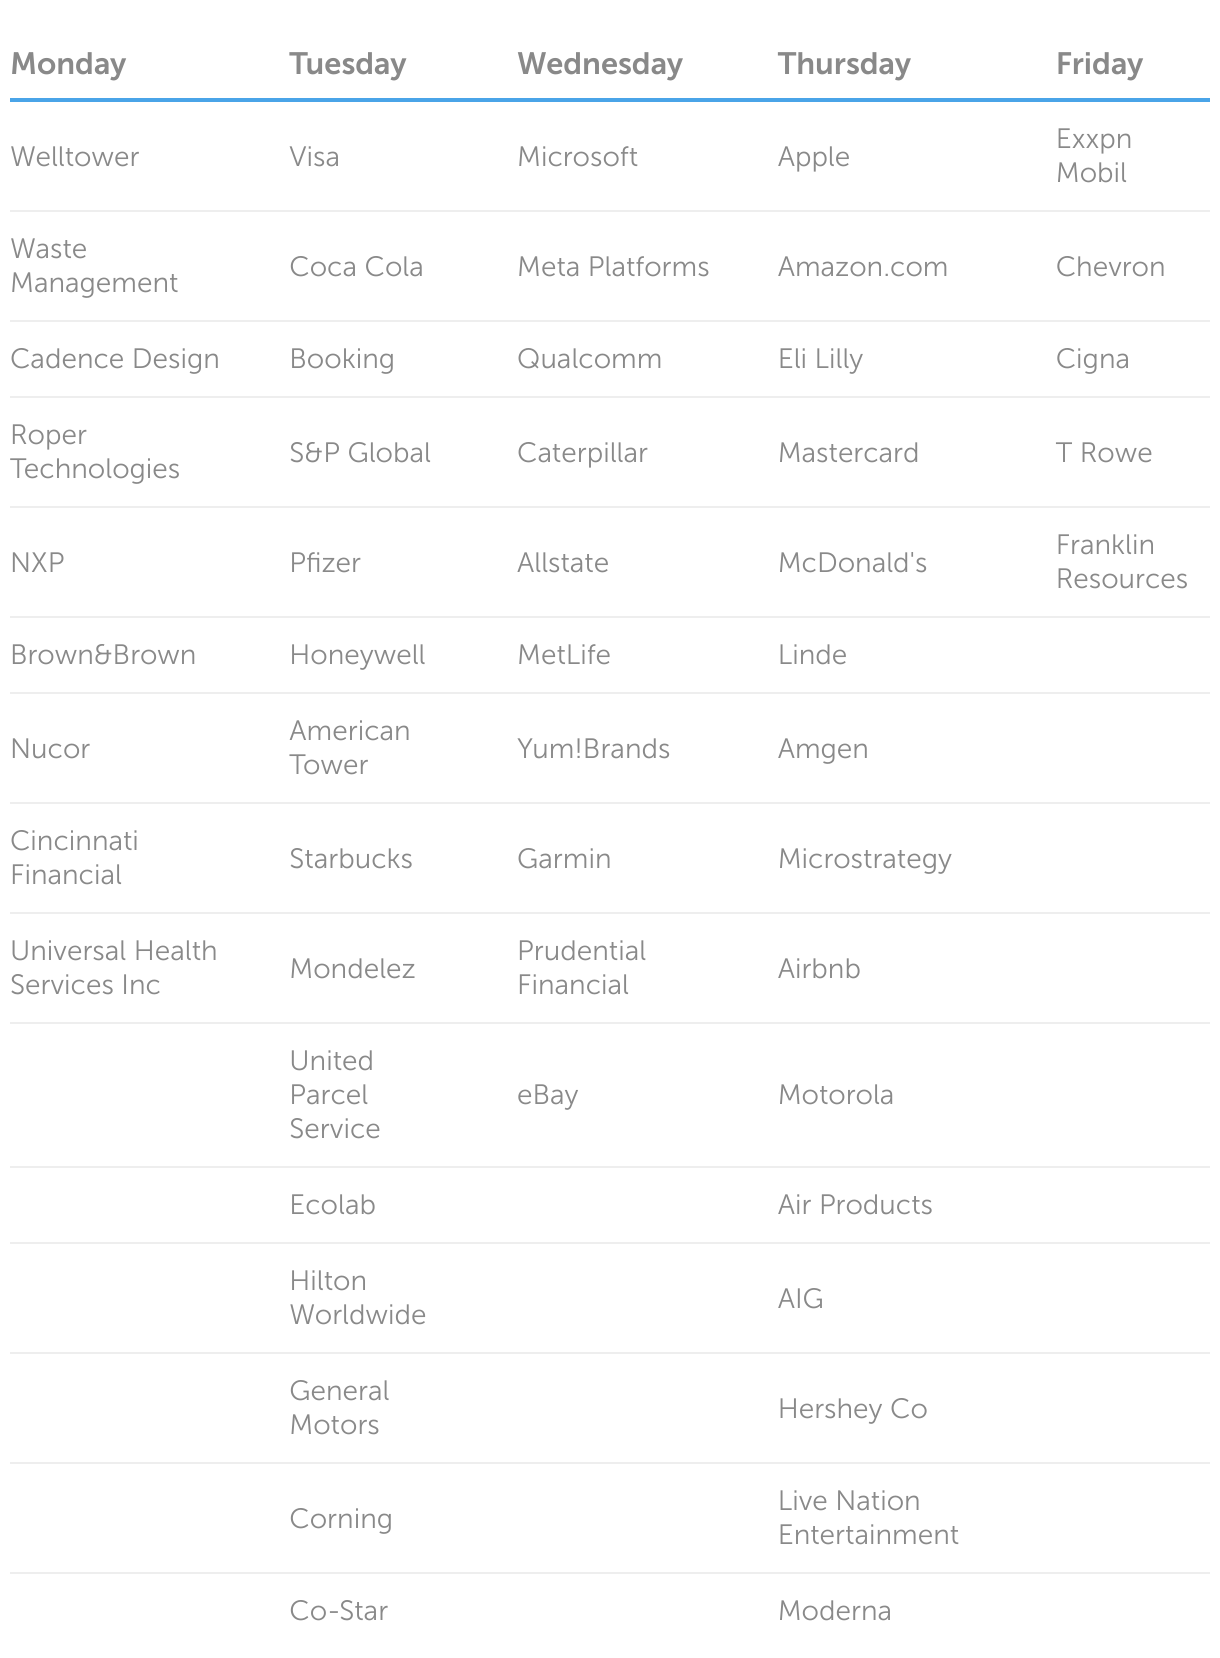Click the Microsoft entry
The image size is (1220, 1658).
pyautogui.click(x=577, y=157)
